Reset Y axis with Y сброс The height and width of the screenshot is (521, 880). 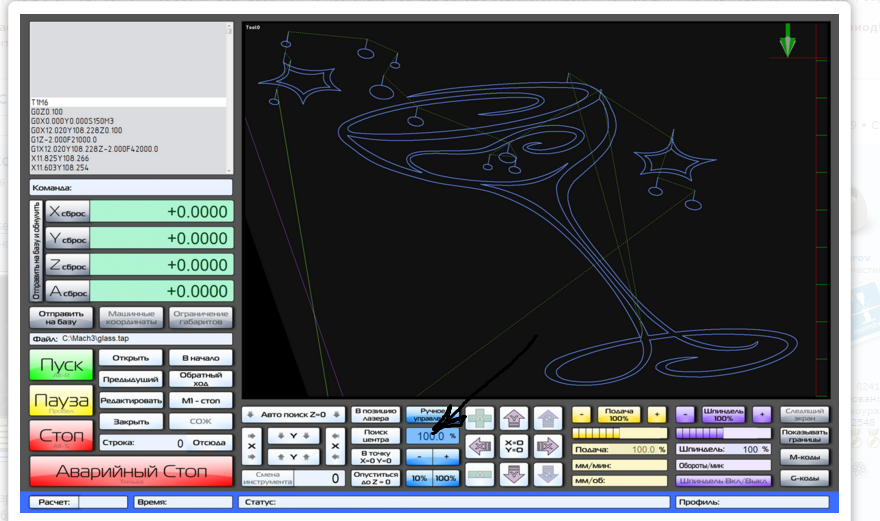click(67, 238)
